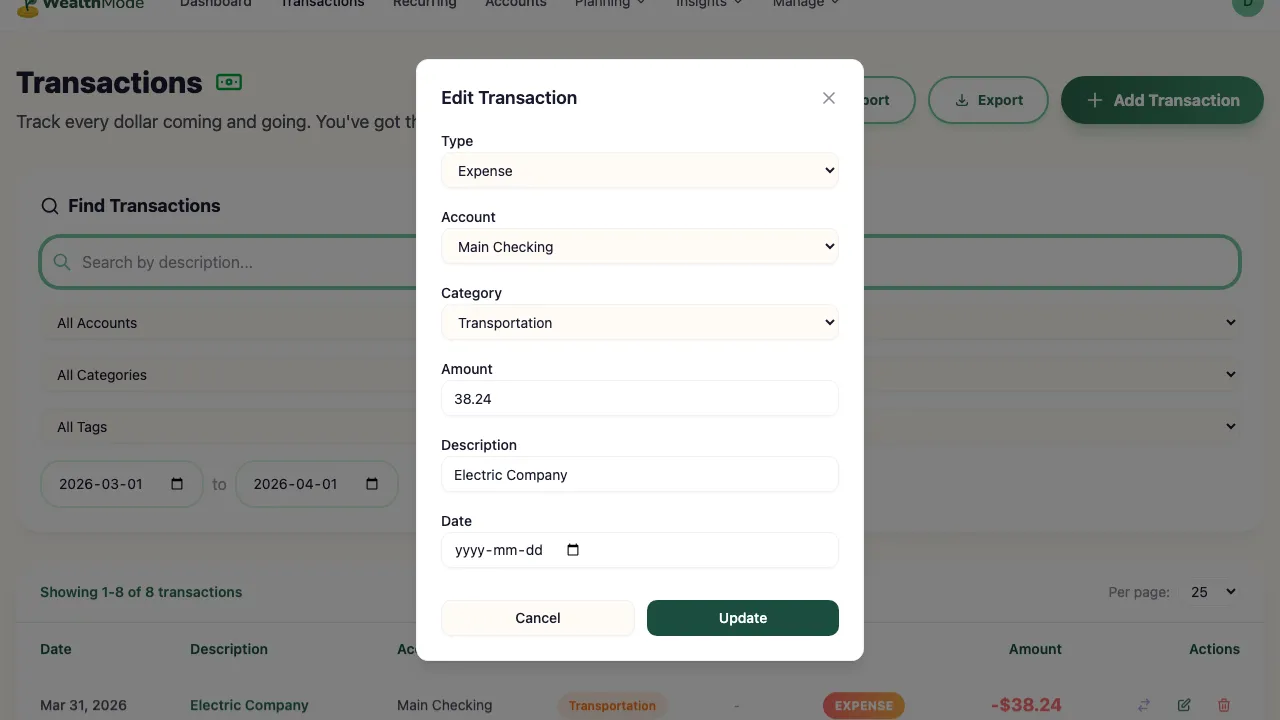1280x720 pixels.
Task: Open the Manage menu
Action: click(x=804, y=4)
